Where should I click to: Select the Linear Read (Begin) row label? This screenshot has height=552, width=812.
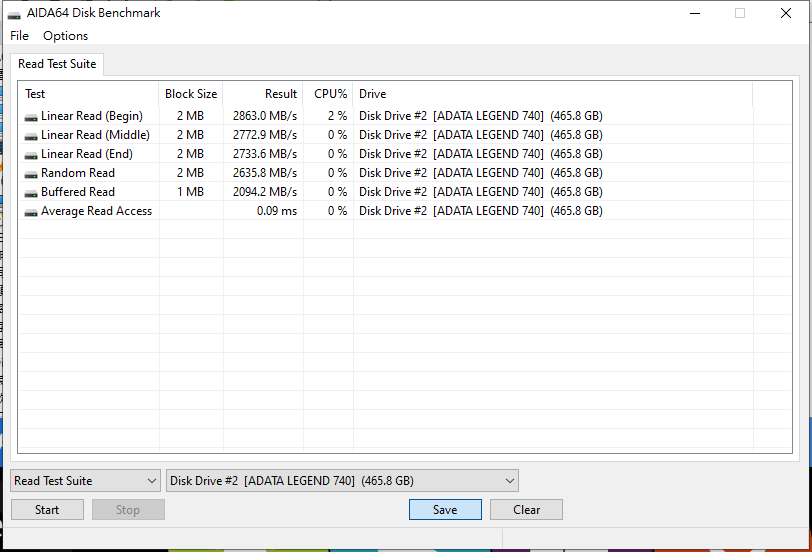(x=92, y=116)
